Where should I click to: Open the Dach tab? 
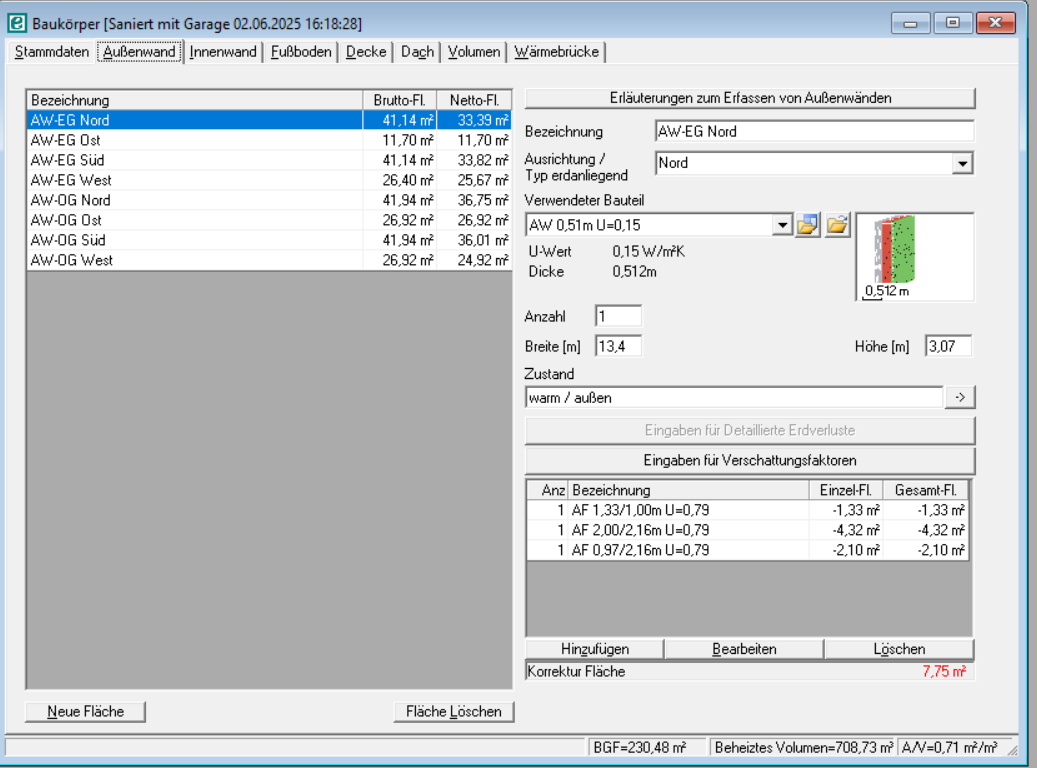click(416, 51)
